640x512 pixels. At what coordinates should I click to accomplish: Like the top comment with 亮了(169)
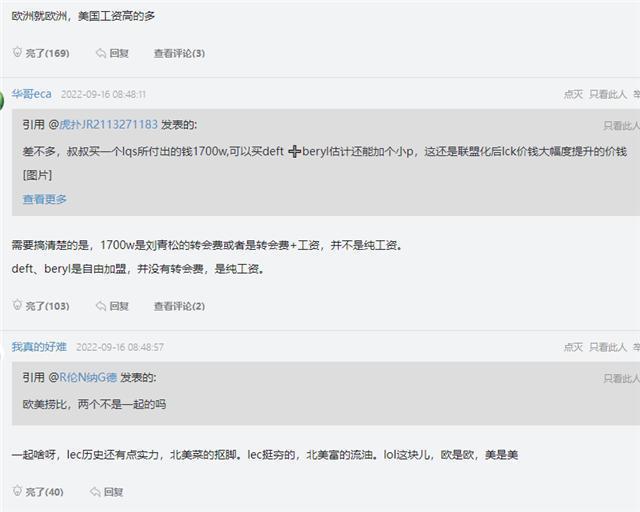[40, 53]
